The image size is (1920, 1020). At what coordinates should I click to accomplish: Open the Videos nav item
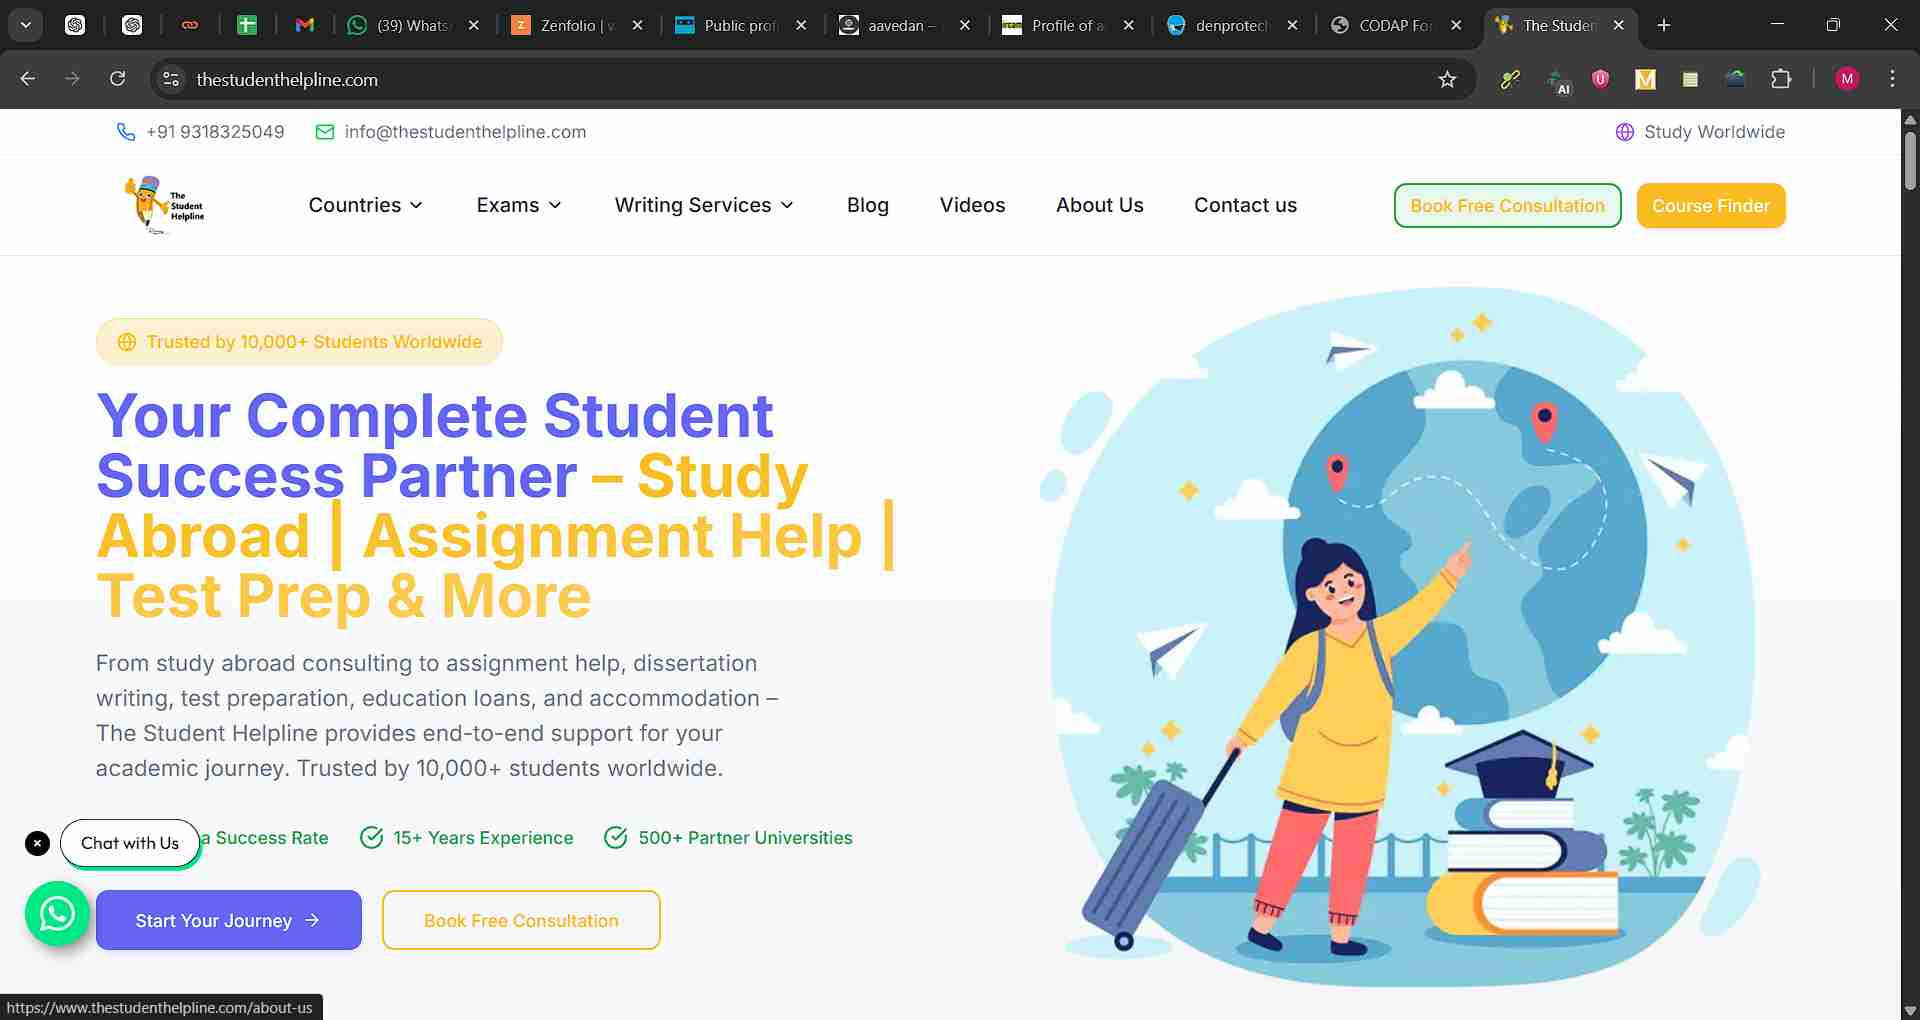[972, 205]
